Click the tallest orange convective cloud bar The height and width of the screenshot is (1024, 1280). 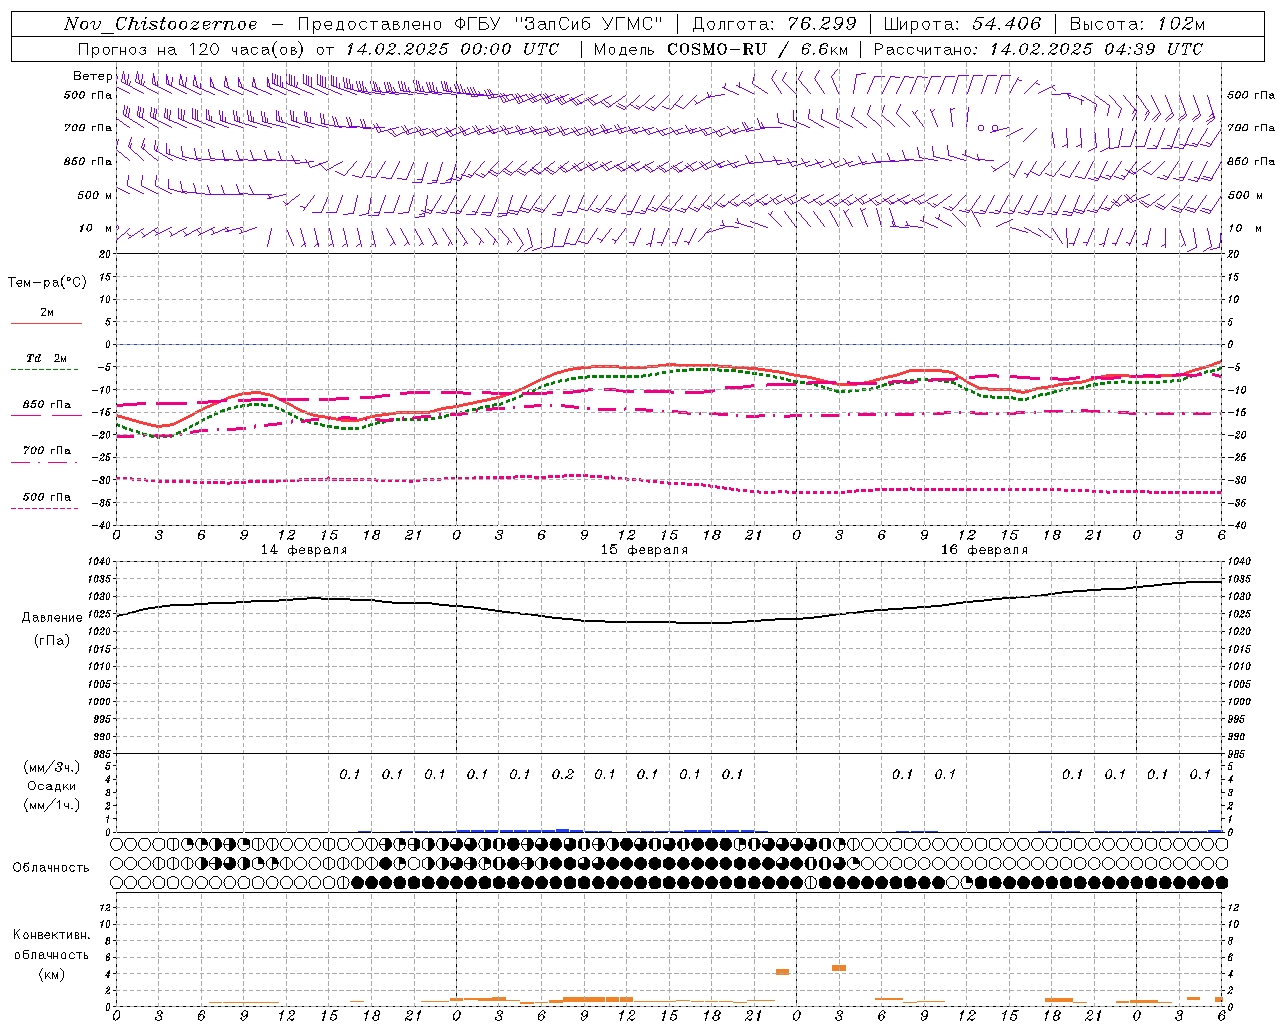[x=839, y=968]
